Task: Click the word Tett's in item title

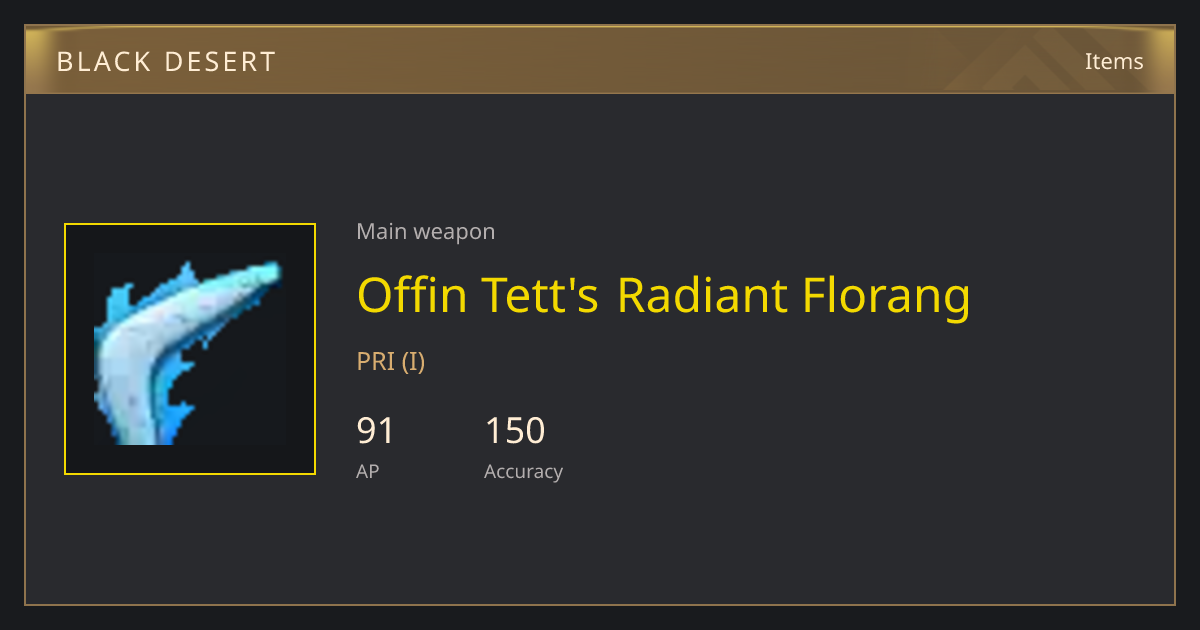Action: tap(541, 295)
